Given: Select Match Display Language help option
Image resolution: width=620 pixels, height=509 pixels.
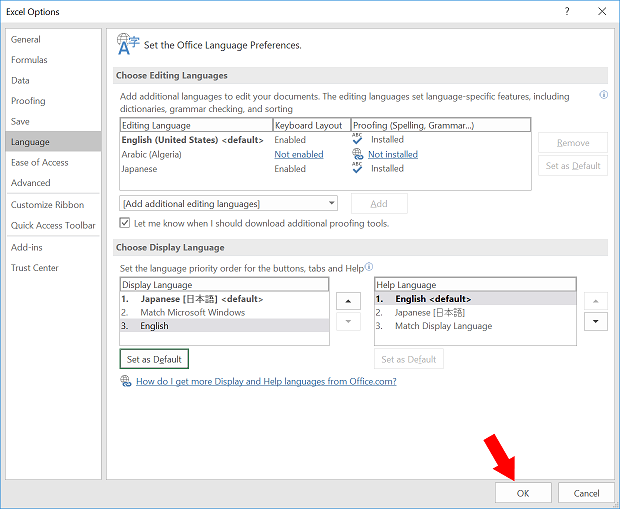Looking at the screenshot, I should tap(475, 326).
